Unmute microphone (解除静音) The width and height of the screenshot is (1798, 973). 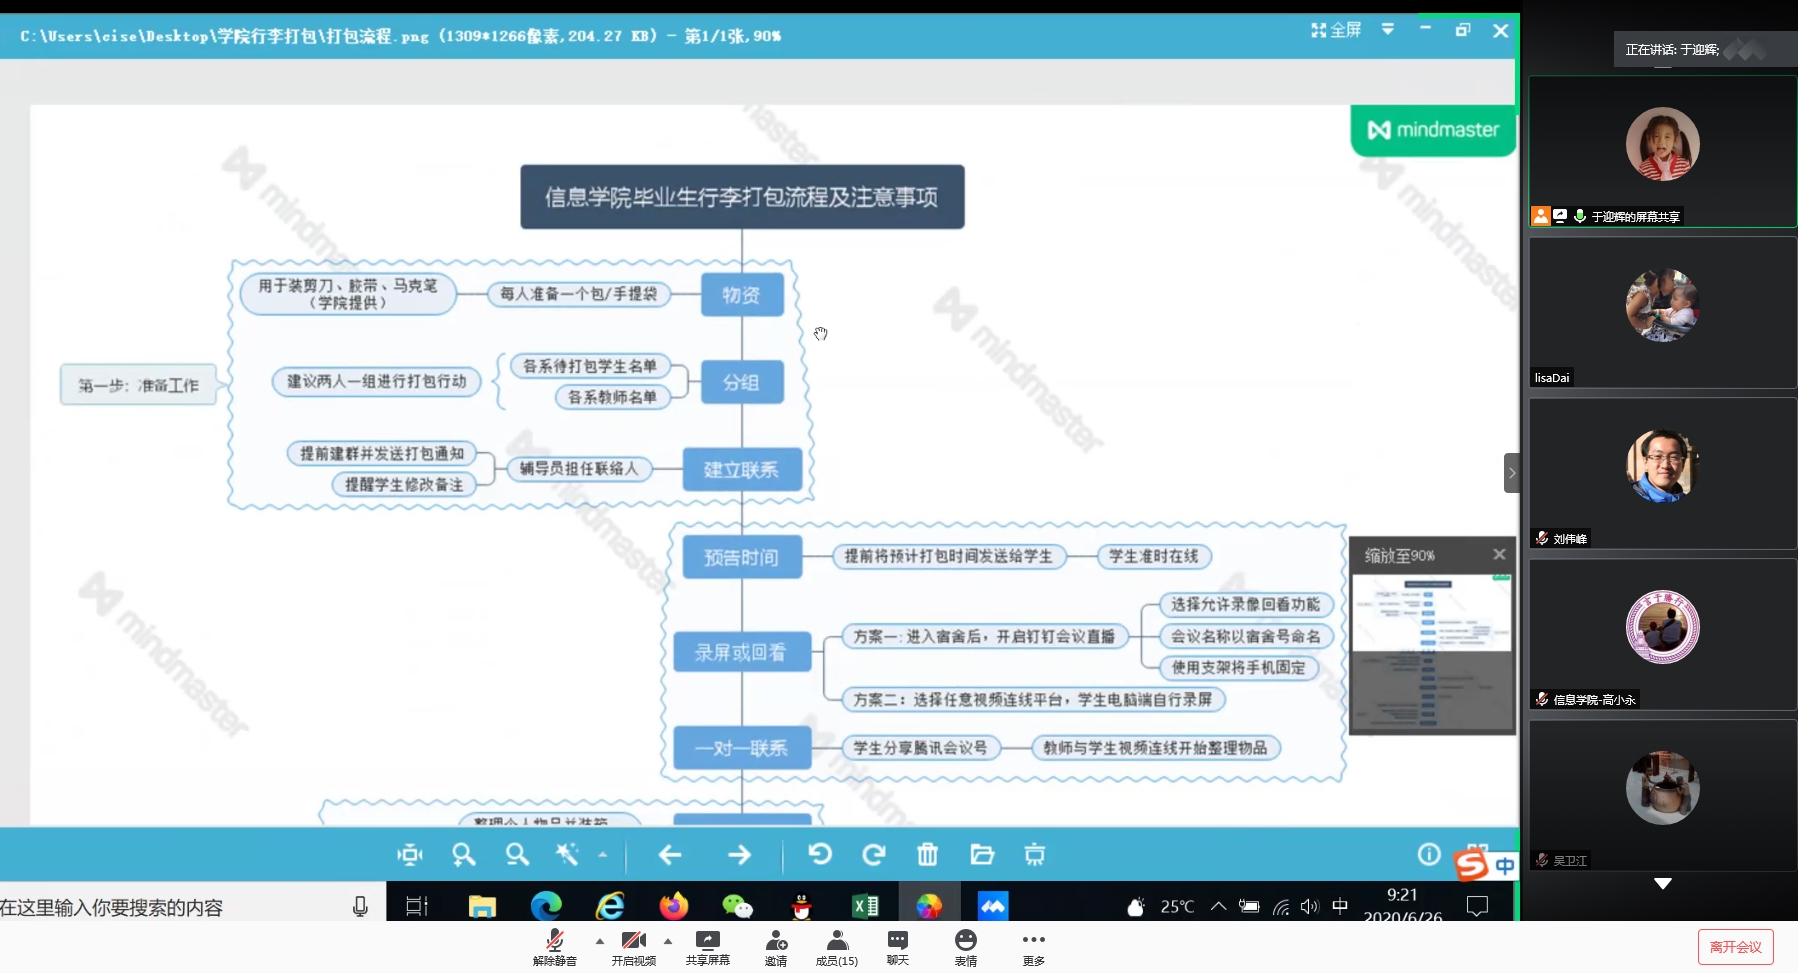(x=554, y=947)
